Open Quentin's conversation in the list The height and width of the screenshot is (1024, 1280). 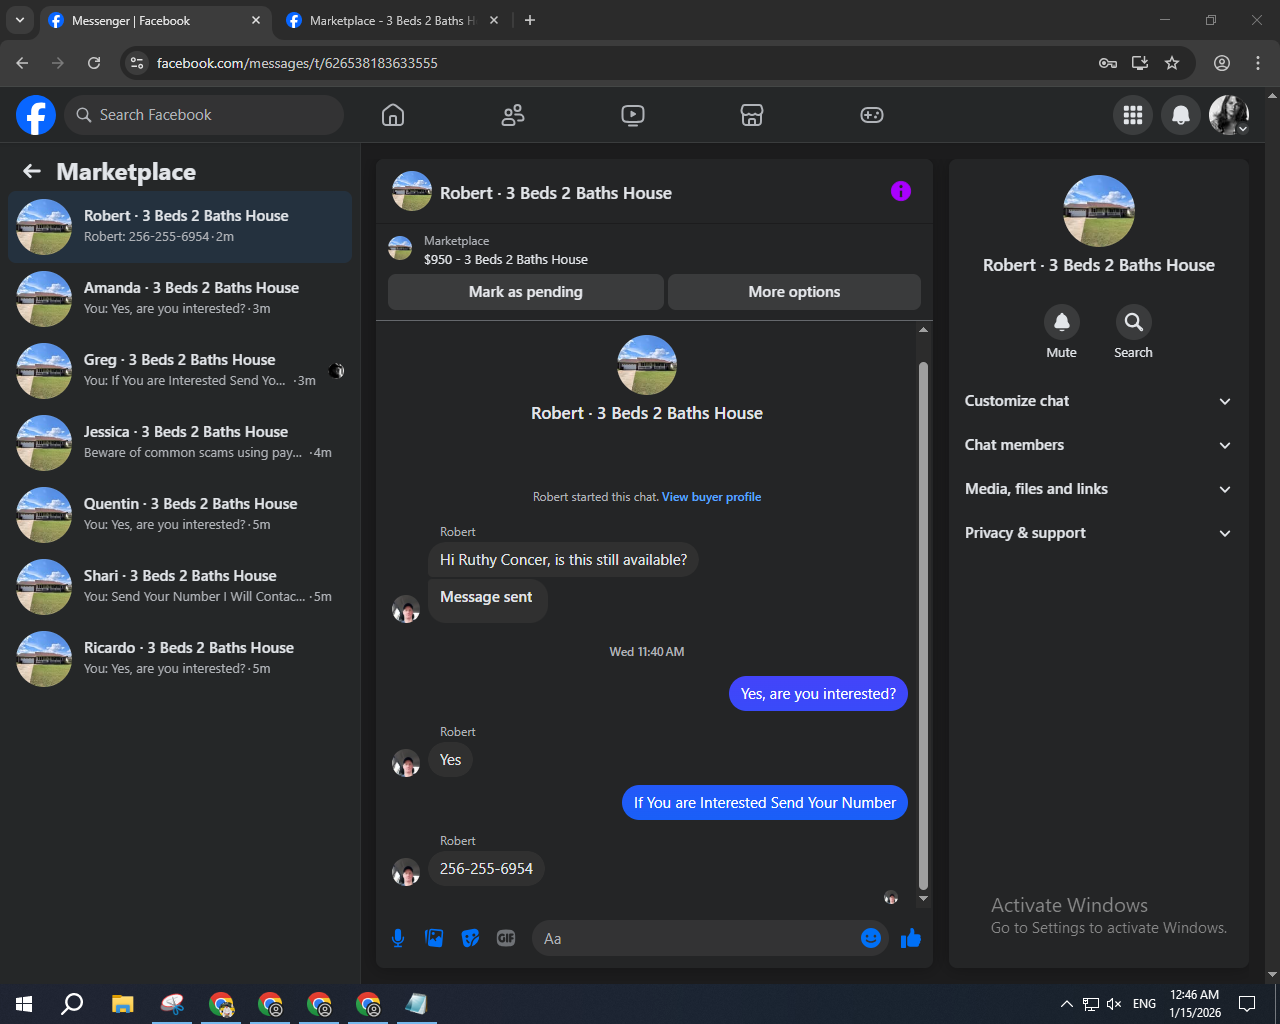pos(180,515)
